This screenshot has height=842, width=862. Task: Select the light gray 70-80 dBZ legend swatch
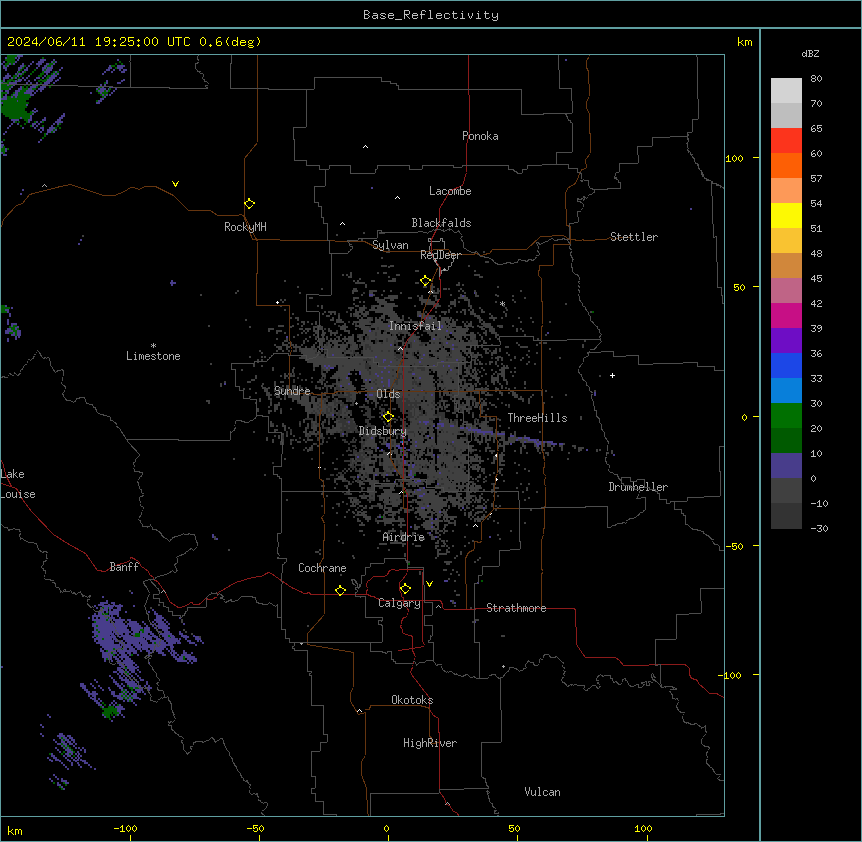point(786,91)
